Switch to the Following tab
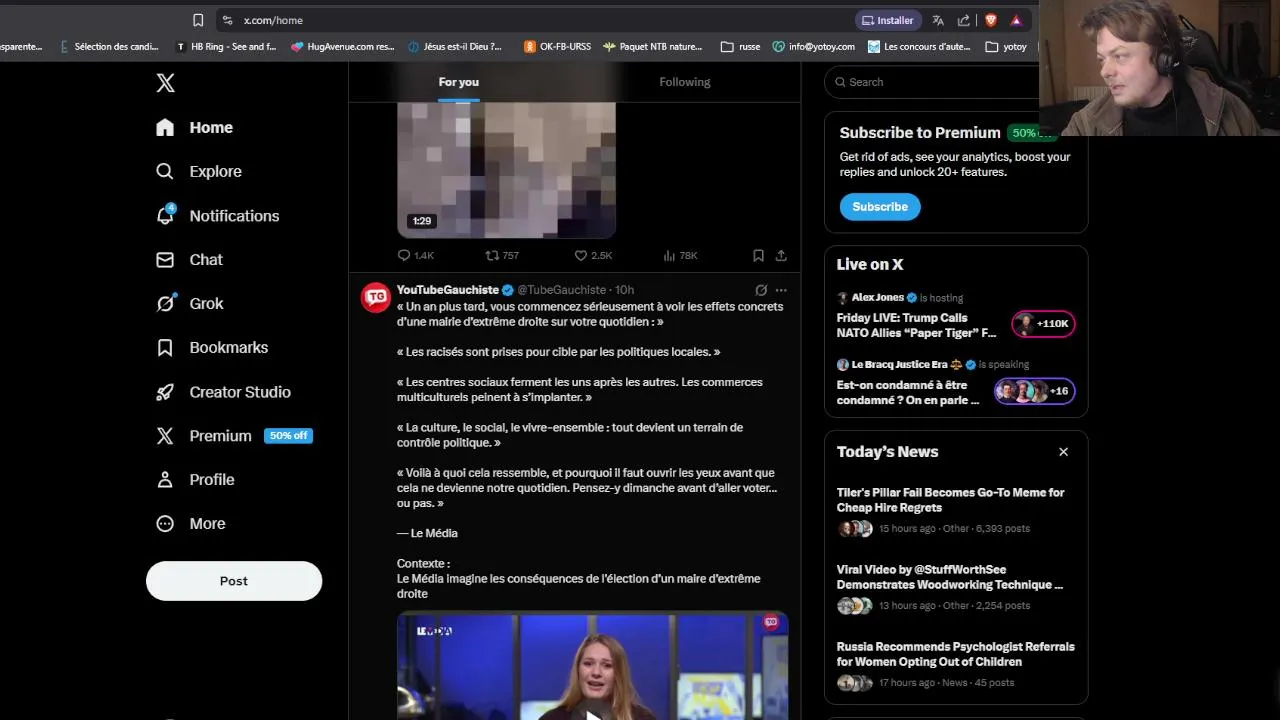1280x720 pixels. coord(685,82)
